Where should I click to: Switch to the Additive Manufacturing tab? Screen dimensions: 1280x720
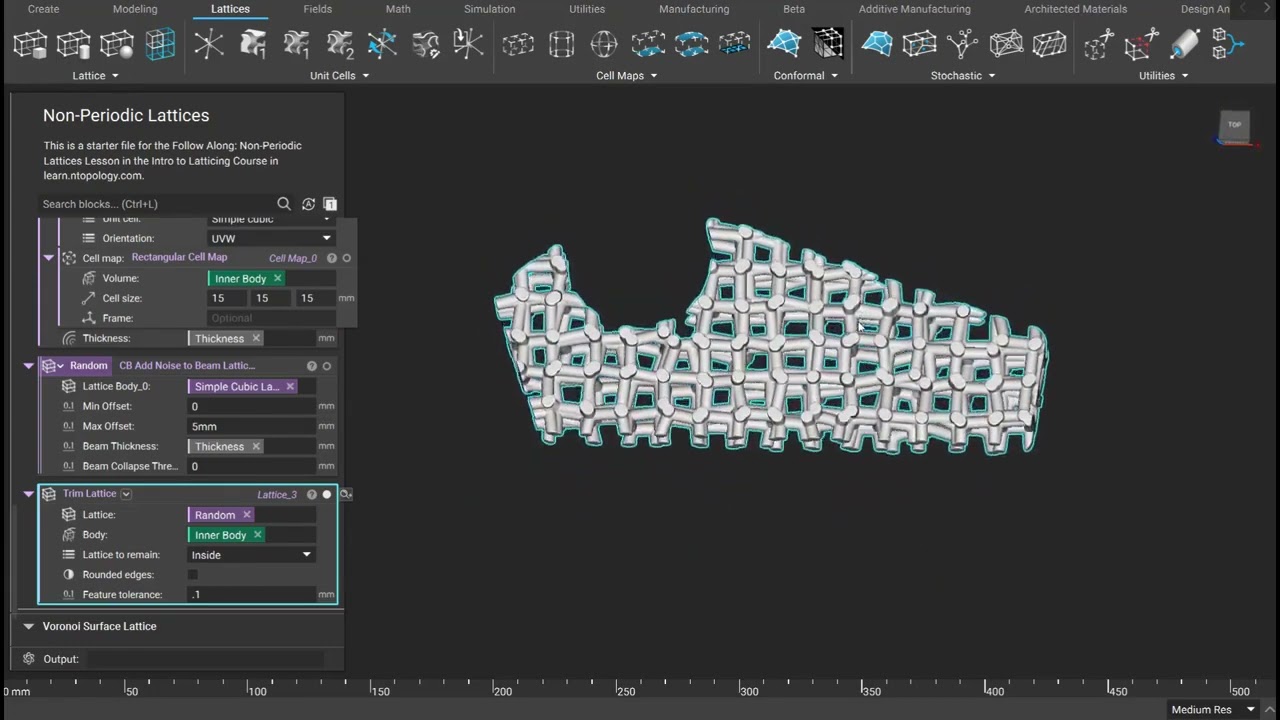(x=914, y=9)
